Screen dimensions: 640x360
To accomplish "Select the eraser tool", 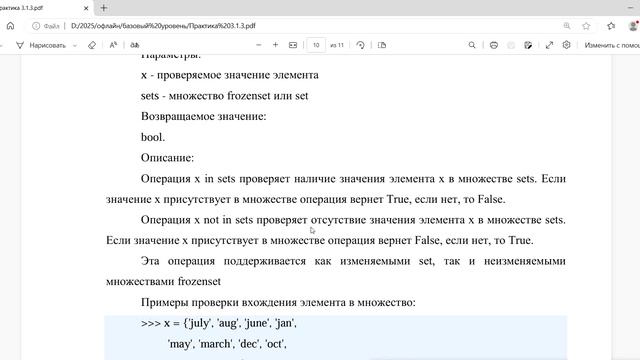I will [x=92, y=45].
